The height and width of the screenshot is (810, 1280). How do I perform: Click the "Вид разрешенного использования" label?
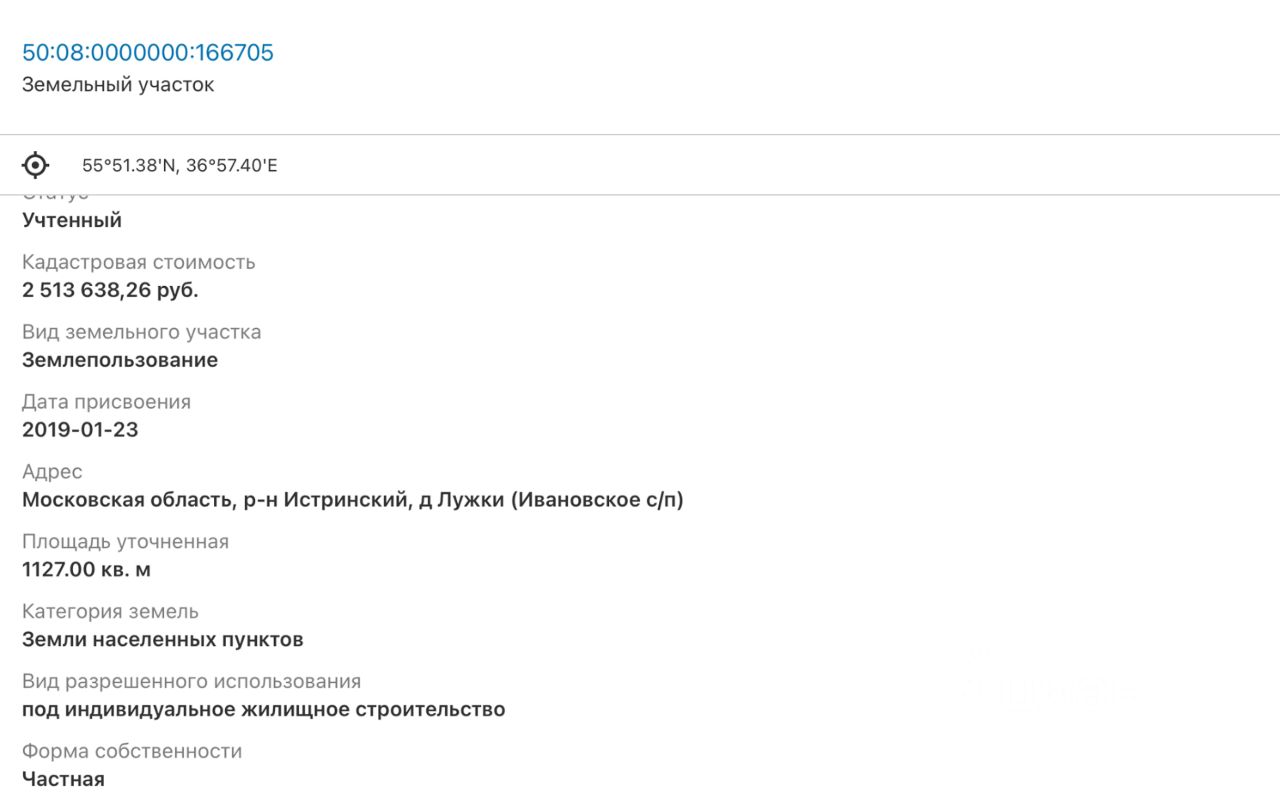click(x=191, y=682)
